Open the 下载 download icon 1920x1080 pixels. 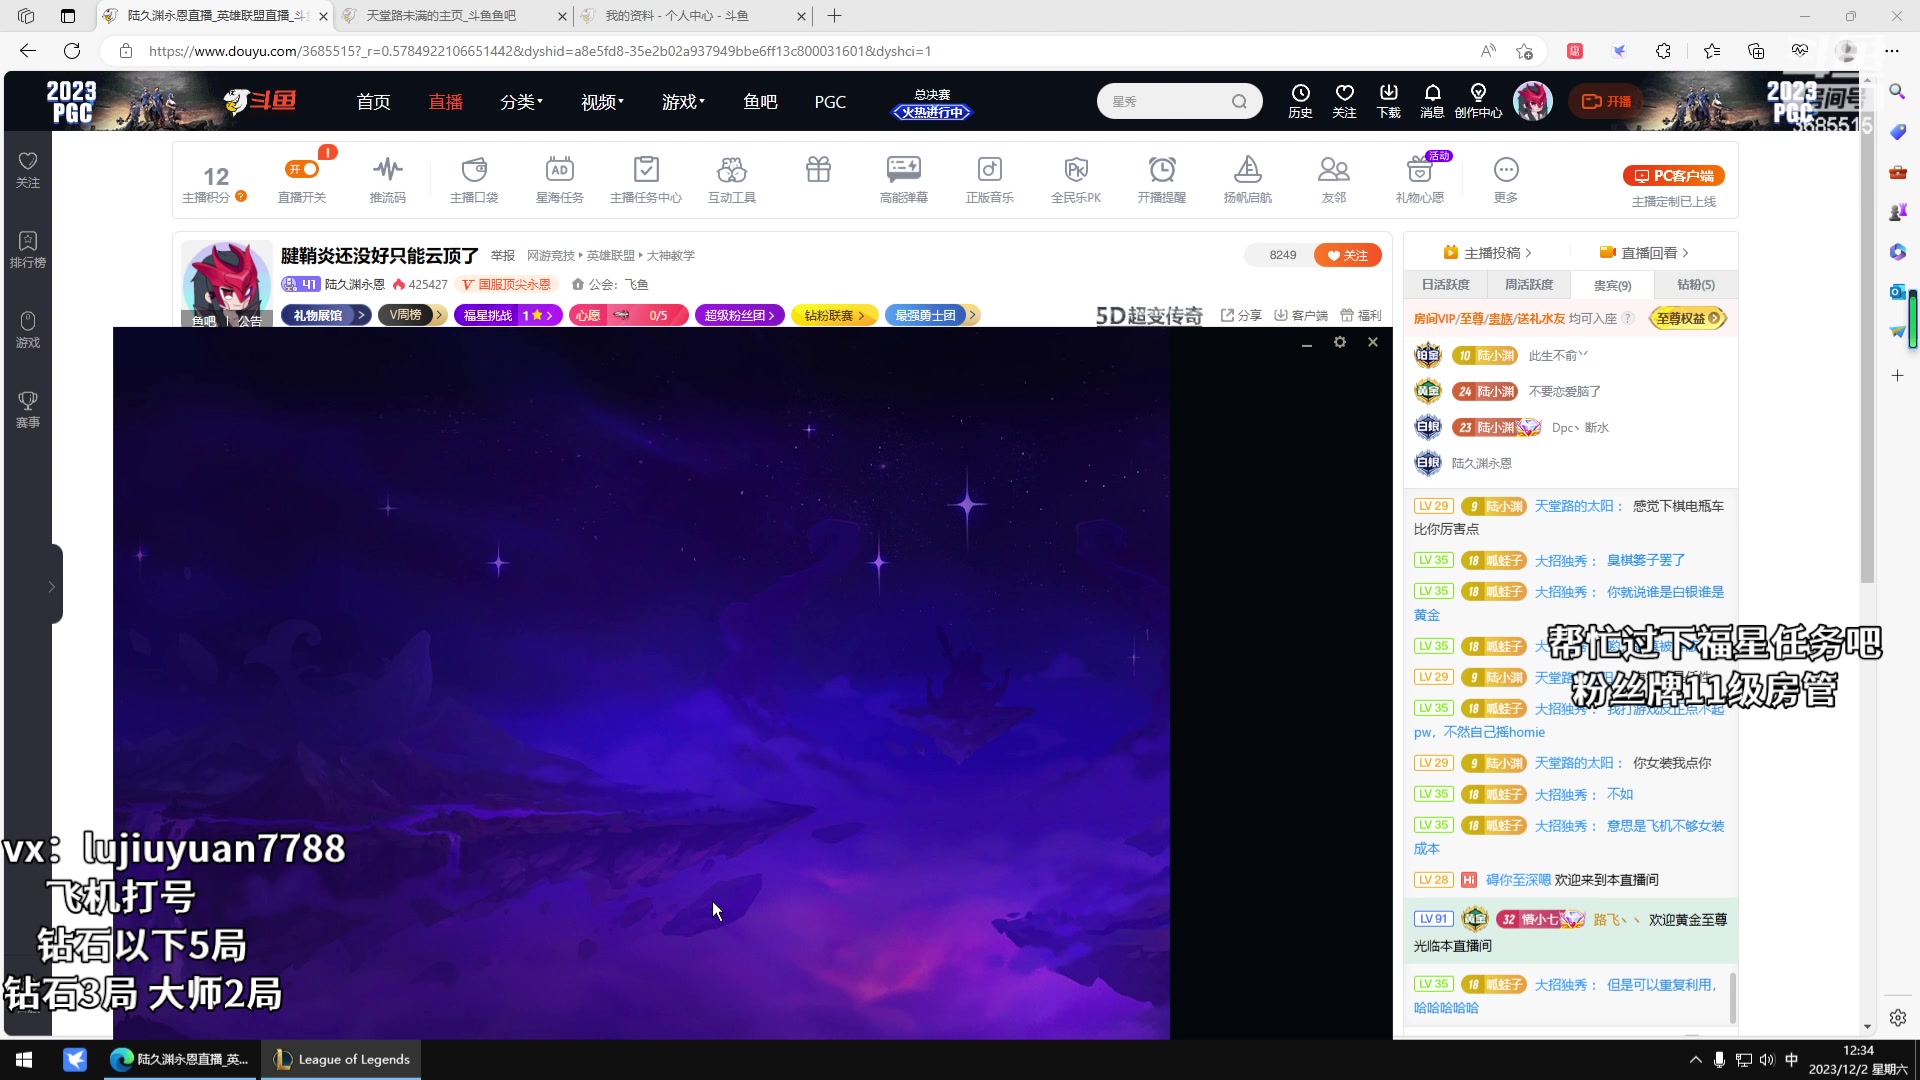pos(1389,101)
